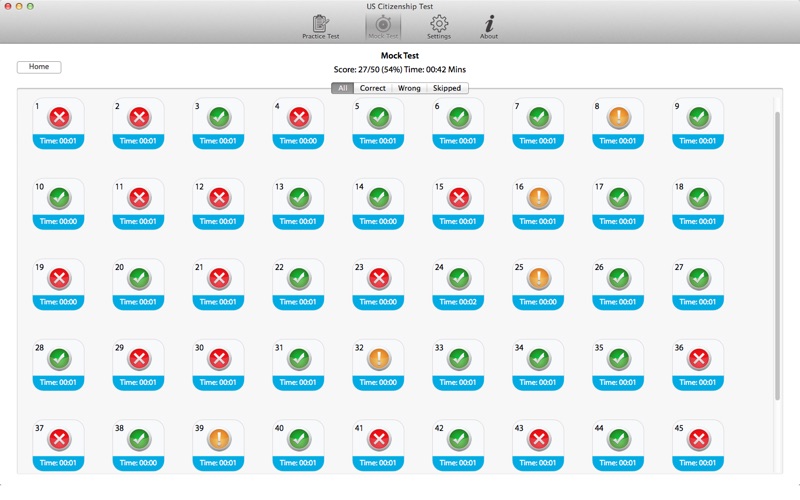
Task: Click the Home button
Action: tap(39, 67)
